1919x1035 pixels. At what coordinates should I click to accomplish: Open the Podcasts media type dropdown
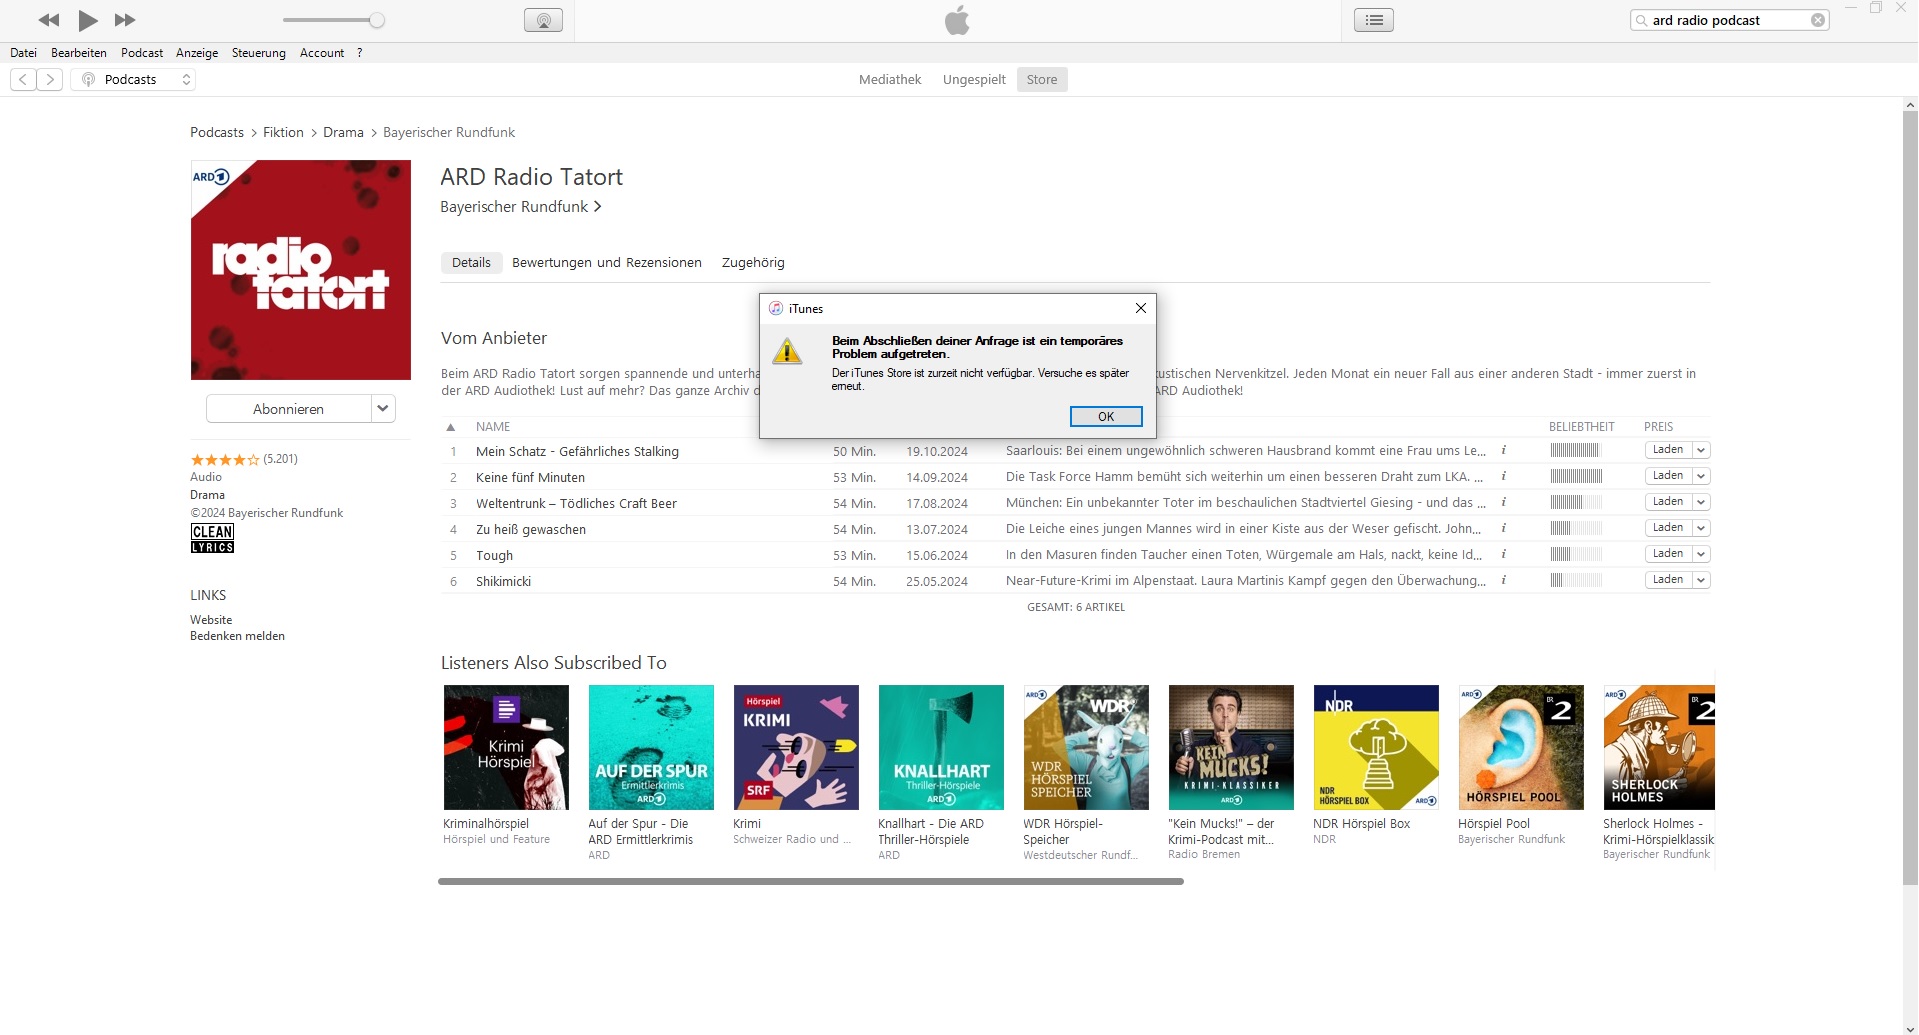point(133,80)
